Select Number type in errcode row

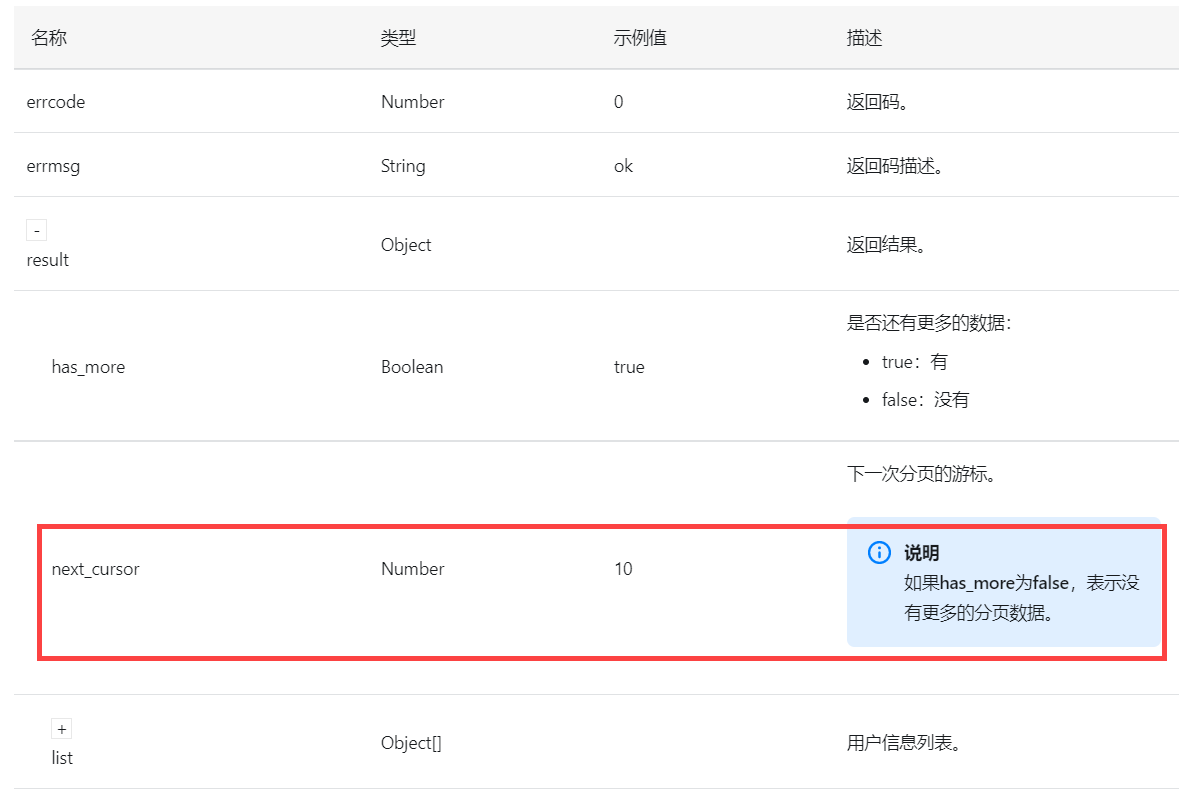[x=412, y=102]
